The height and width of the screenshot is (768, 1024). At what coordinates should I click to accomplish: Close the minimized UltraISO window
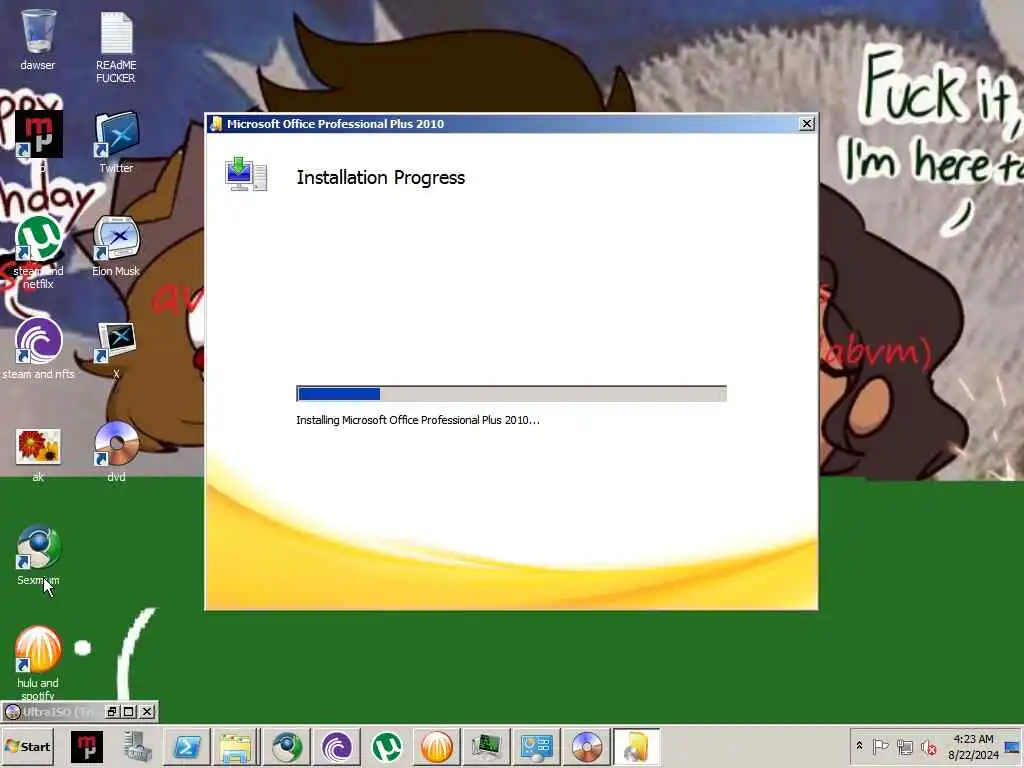(147, 711)
